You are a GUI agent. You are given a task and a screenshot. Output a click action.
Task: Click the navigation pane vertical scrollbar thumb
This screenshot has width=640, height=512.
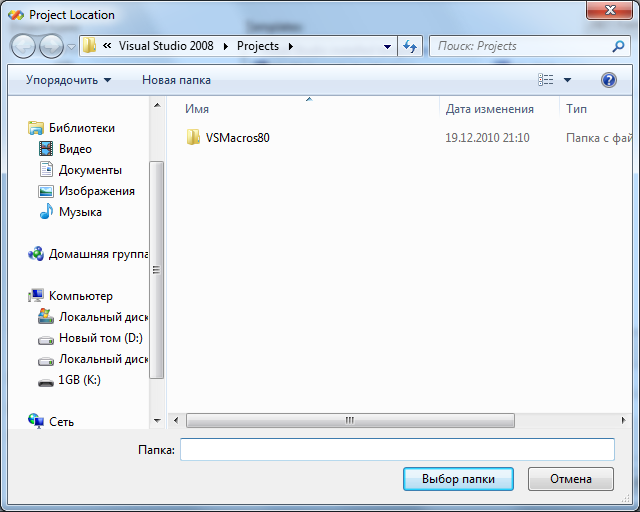pyautogui.click(x=156, y=270)
